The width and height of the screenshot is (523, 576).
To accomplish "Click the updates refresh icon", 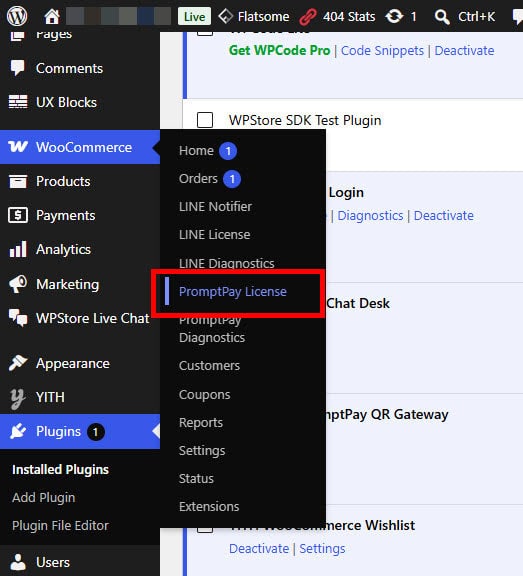I will (394, 17).
